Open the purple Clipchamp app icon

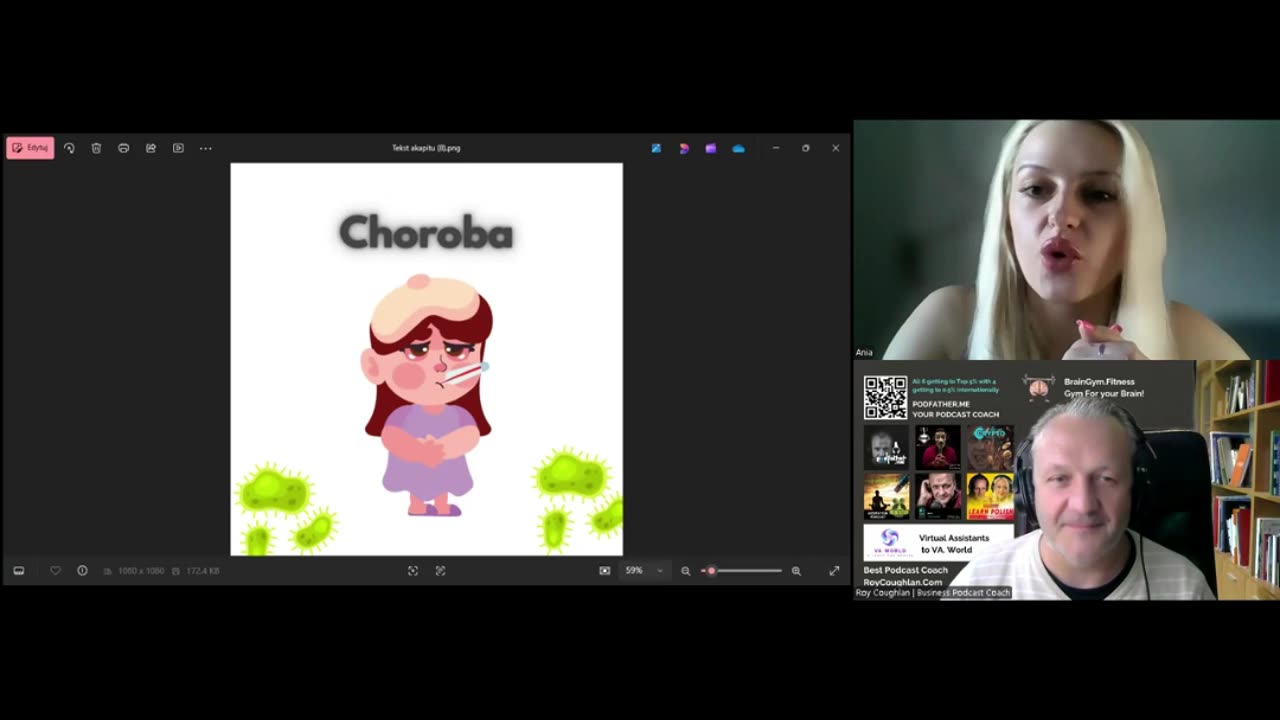711,148
